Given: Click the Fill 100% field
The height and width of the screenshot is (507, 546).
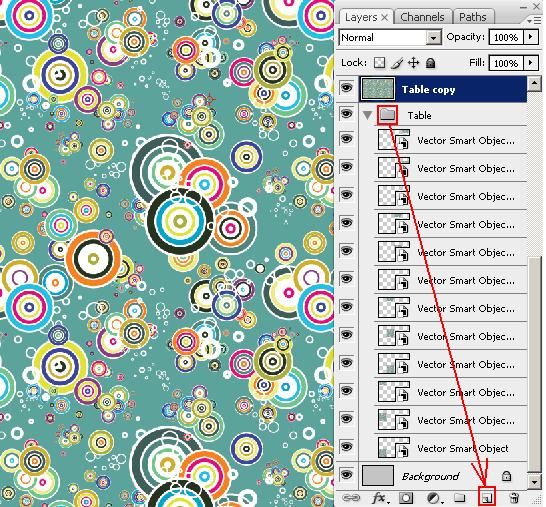Looking at the screenshot, I should pyautogui.click(x=506, y=63).
